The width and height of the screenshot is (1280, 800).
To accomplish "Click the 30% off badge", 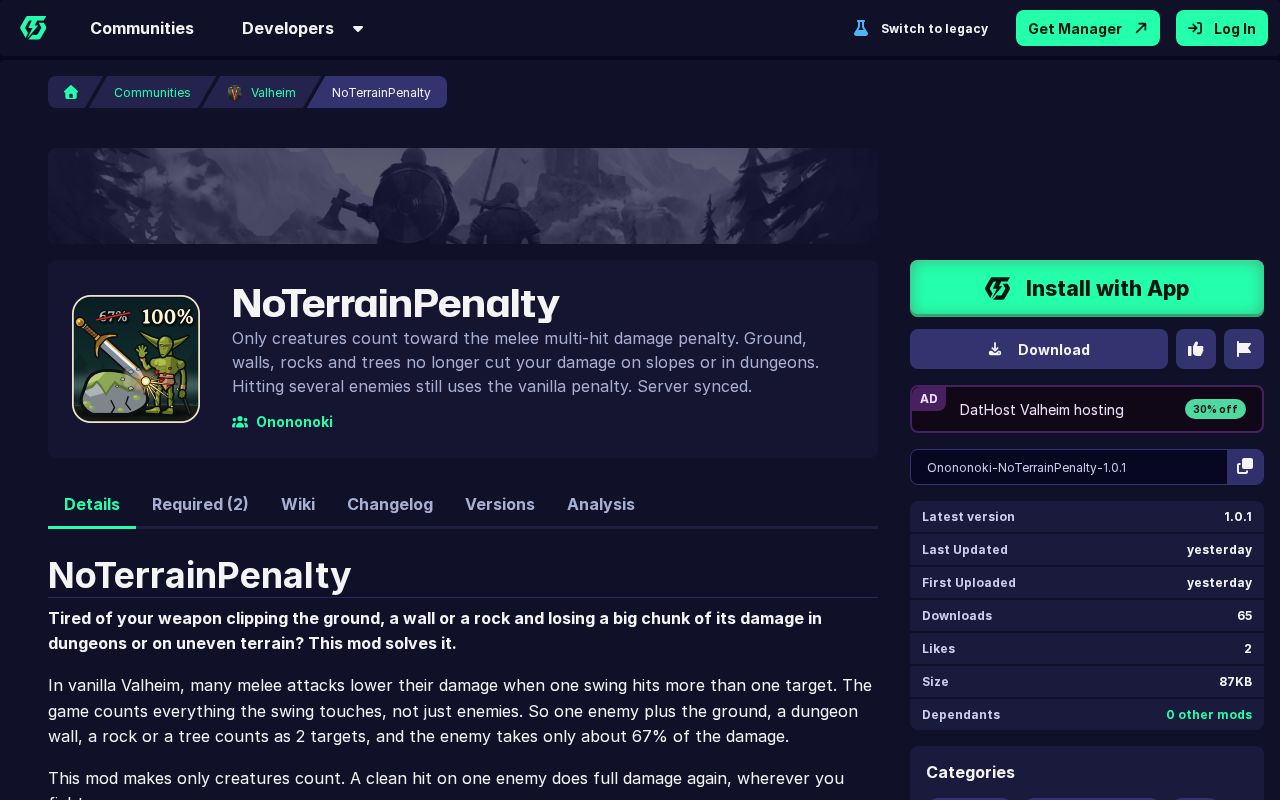I will [1215, 409].
